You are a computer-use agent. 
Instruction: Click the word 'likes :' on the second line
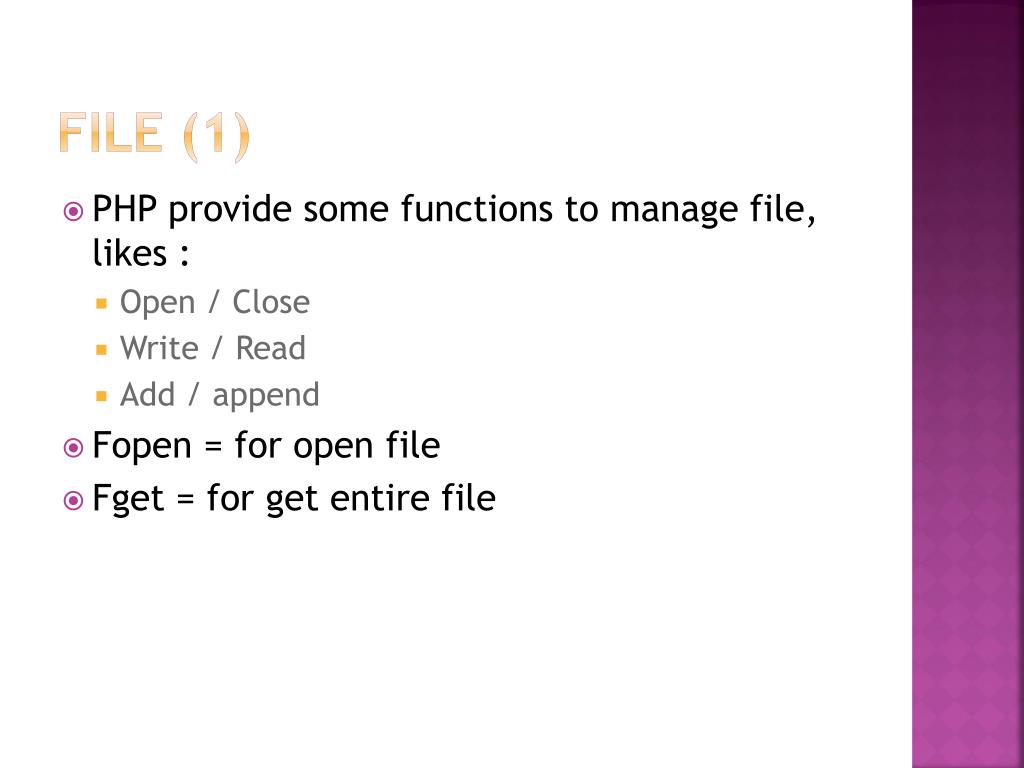click(x=141, y=253)
